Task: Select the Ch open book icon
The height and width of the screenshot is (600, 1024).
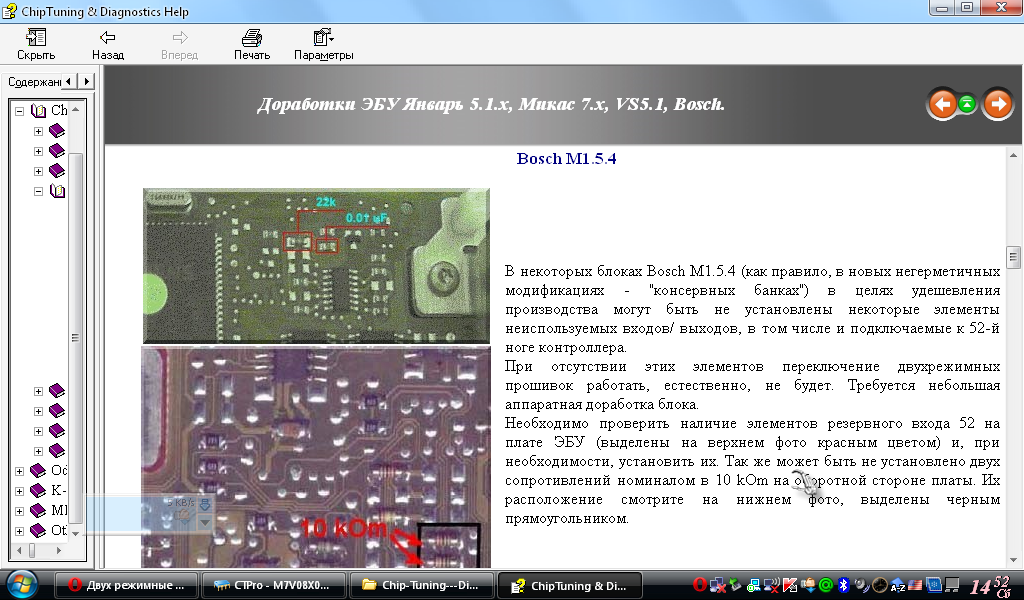Action: pyautogui.click(x=39, y=110)
